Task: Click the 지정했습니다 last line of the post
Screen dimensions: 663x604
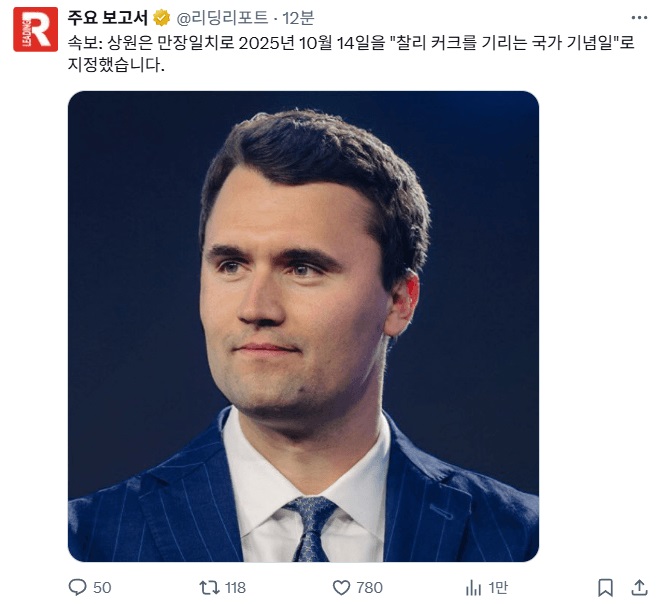Action: pyautogui.click(x=114, y=65)
